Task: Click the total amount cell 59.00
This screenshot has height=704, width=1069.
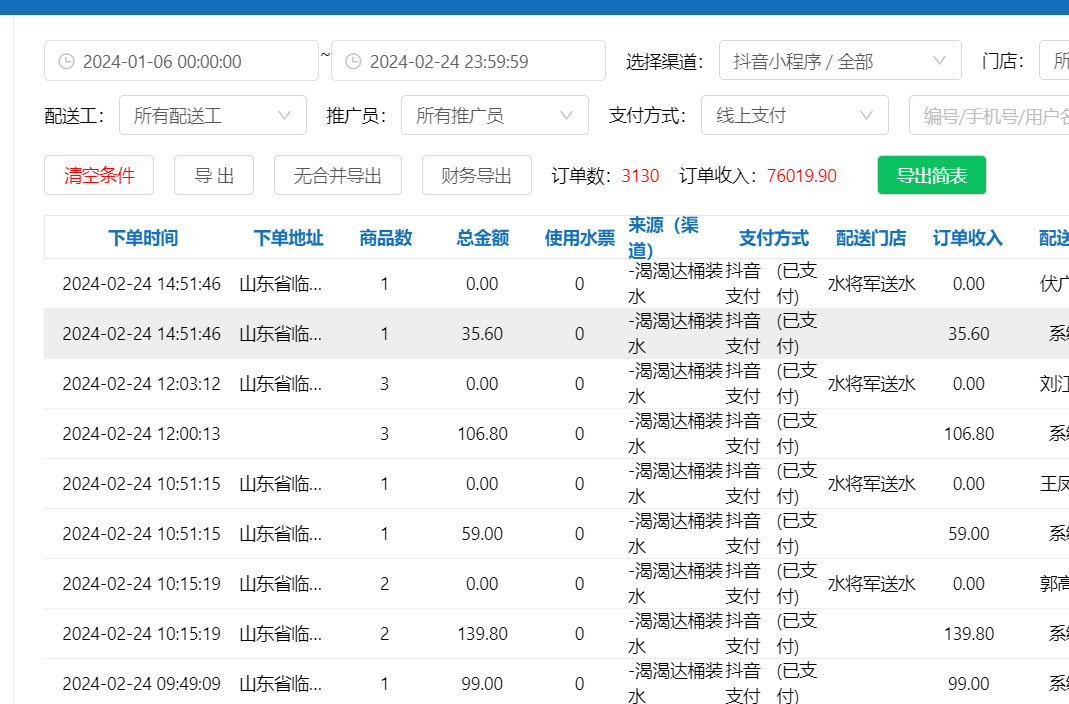Action: tap(482, 534)
